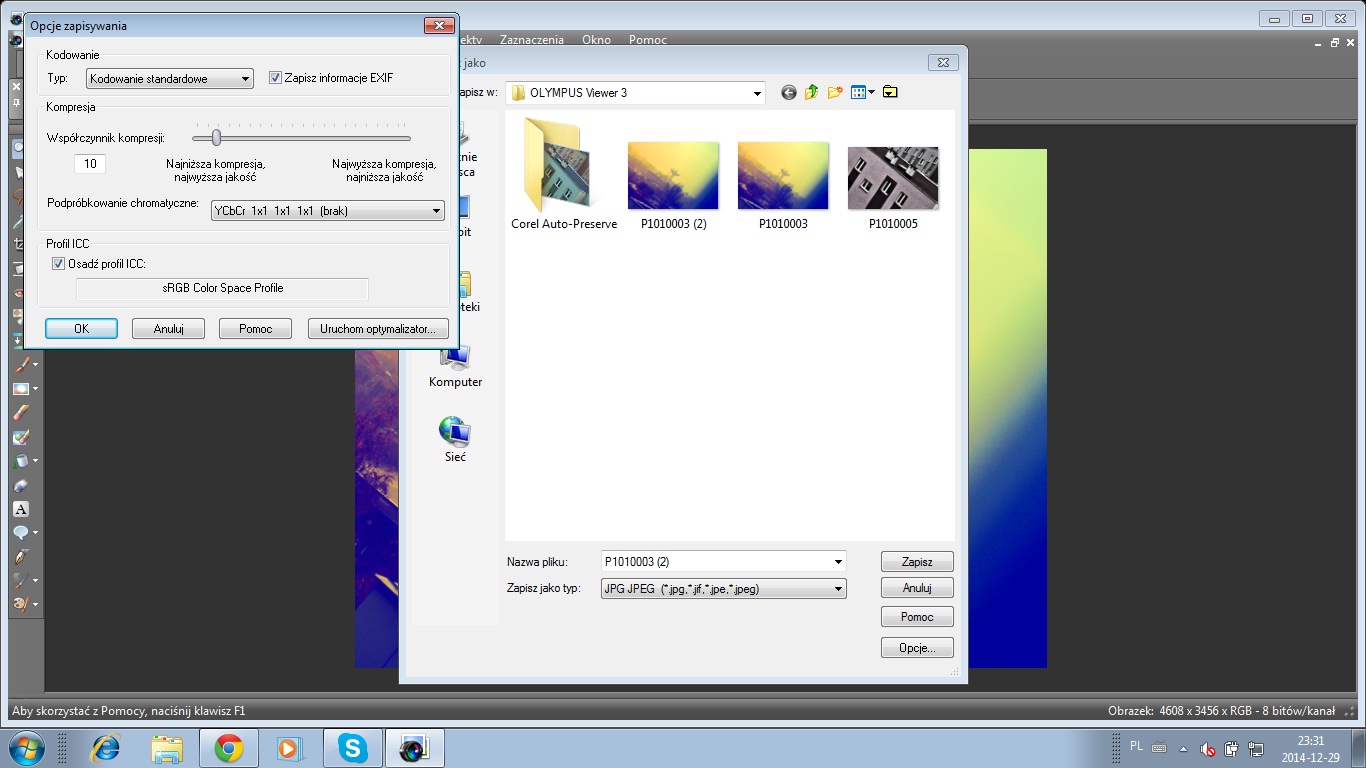This screenshot has height=768, width=1366.
Task: Go back to the previous folder
Action: click(789, 92)
